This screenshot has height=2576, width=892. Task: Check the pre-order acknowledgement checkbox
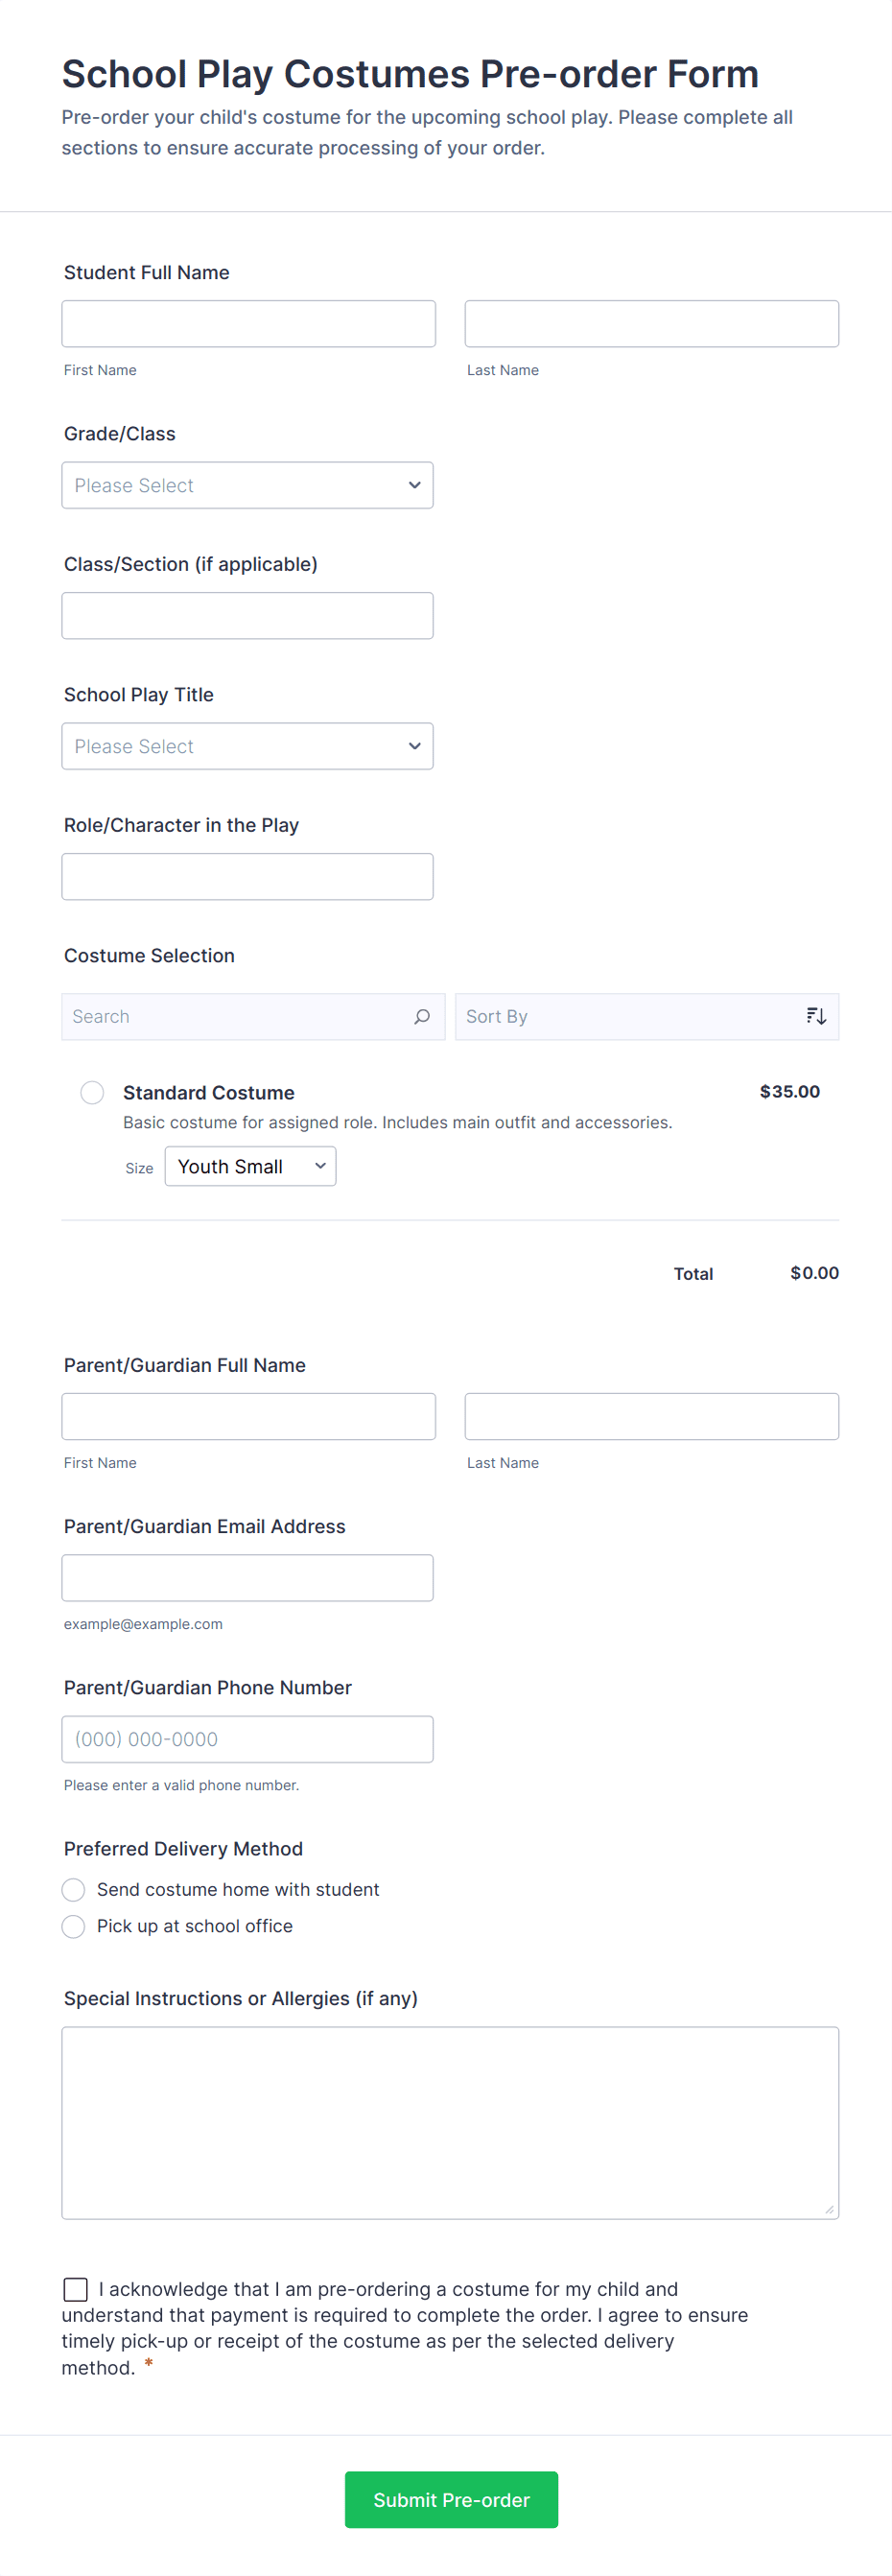pos(76,2289)
